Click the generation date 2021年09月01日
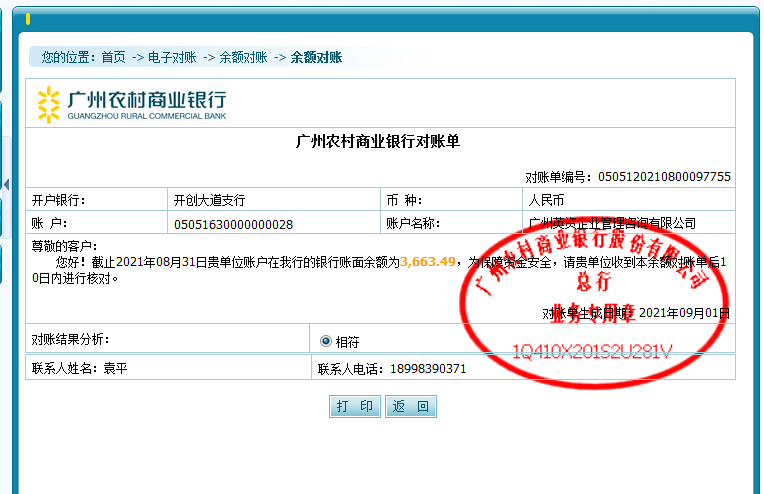 684,313
